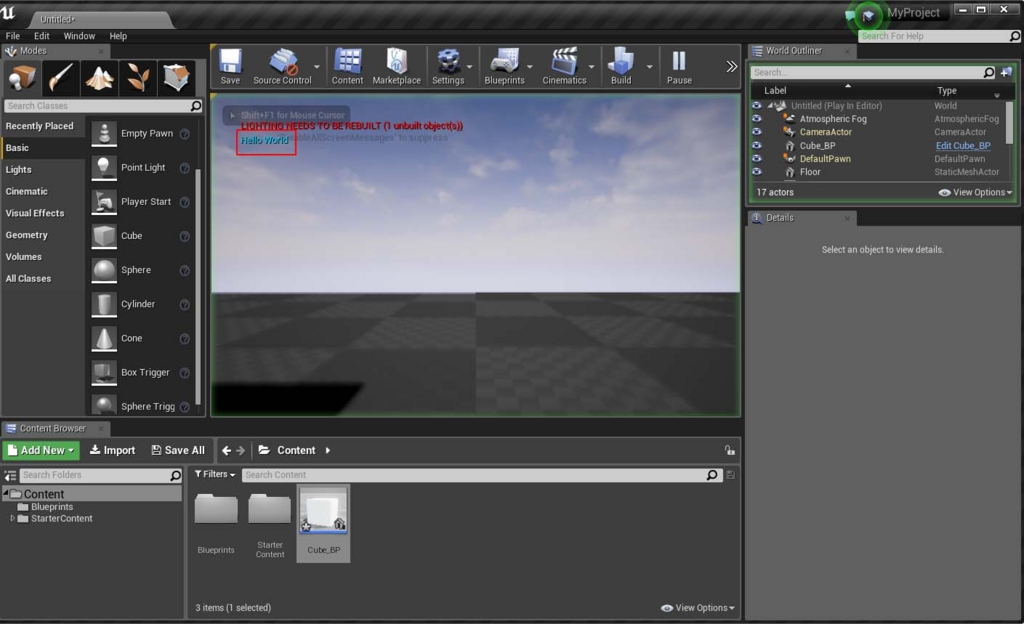Open the Help menu
The image size is (1024, 624).
pyautogui.click(x=118, y=36)
